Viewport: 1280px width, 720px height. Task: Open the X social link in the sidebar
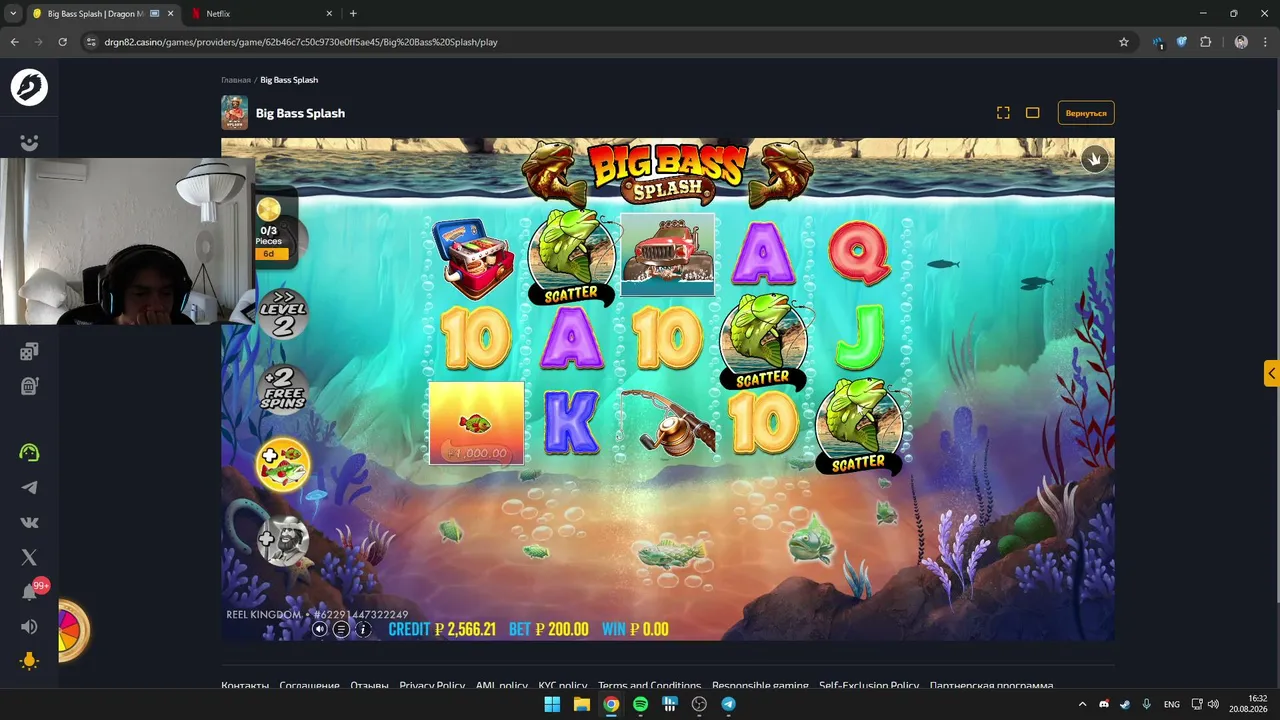(29, 557)
